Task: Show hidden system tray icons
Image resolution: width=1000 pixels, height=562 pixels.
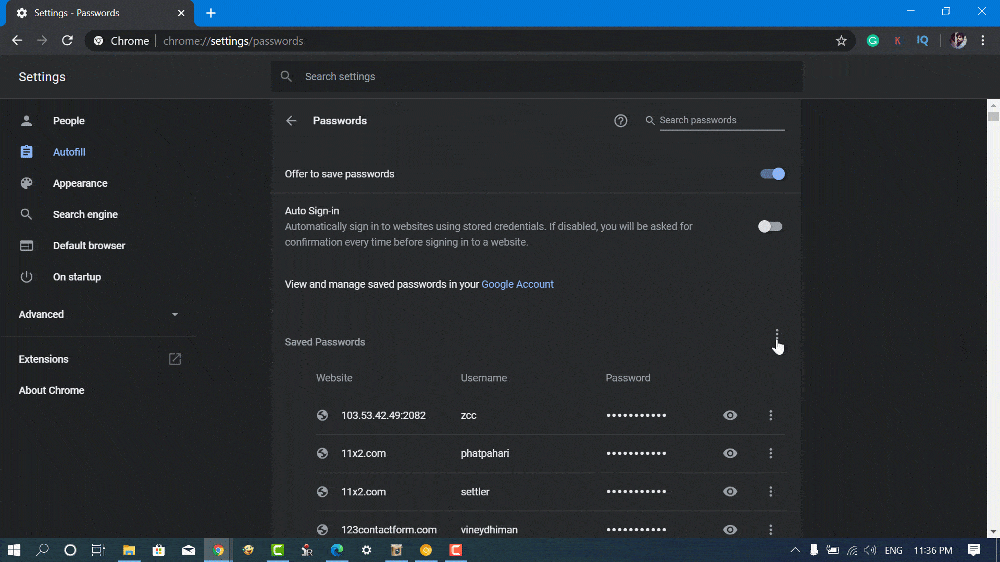Action: pyautogui.click(x=795, y=550)
